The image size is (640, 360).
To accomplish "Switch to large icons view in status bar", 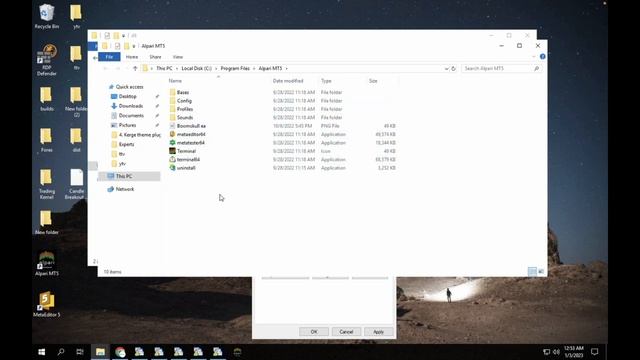I will click(x=541, y=271).
